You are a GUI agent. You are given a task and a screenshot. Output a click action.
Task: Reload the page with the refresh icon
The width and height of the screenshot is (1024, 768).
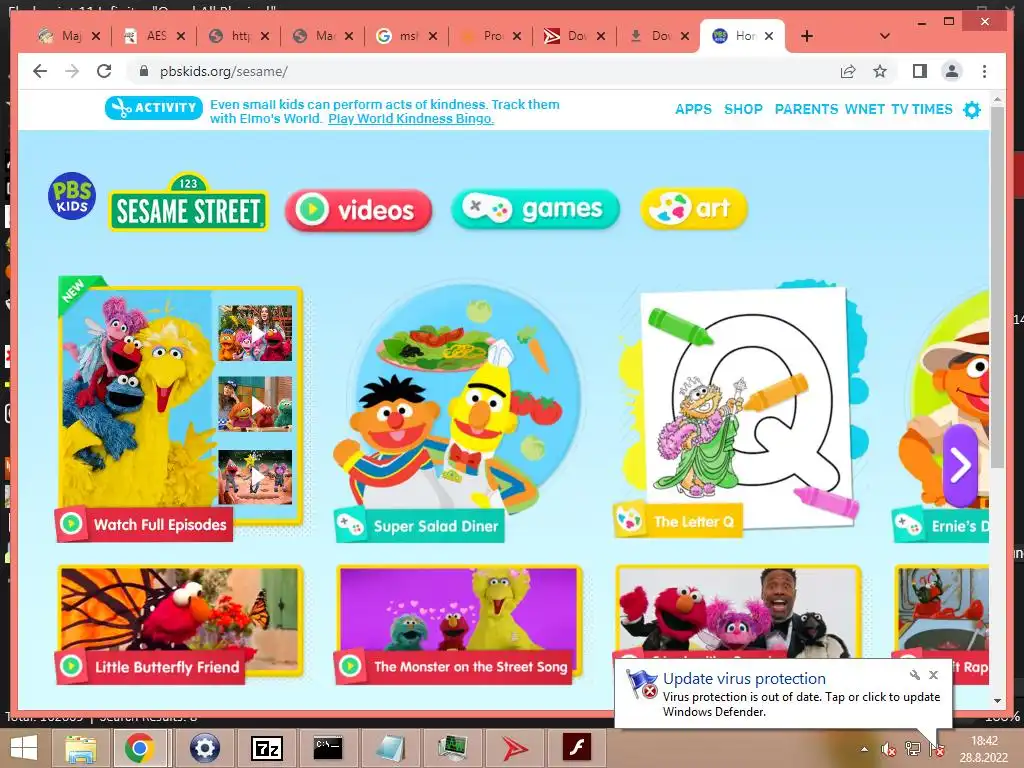[104, 71]
